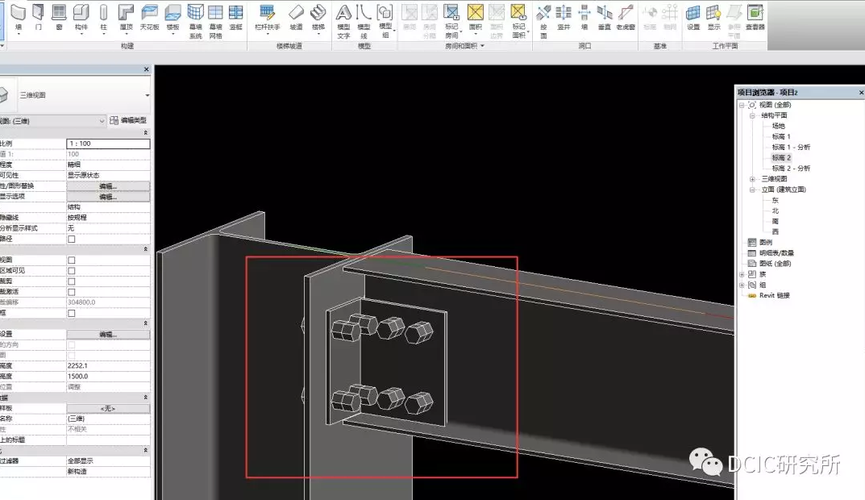865x500 pixels.
Task: Select the Ramp (坡道) tool
Action: (x=296, y=17)
